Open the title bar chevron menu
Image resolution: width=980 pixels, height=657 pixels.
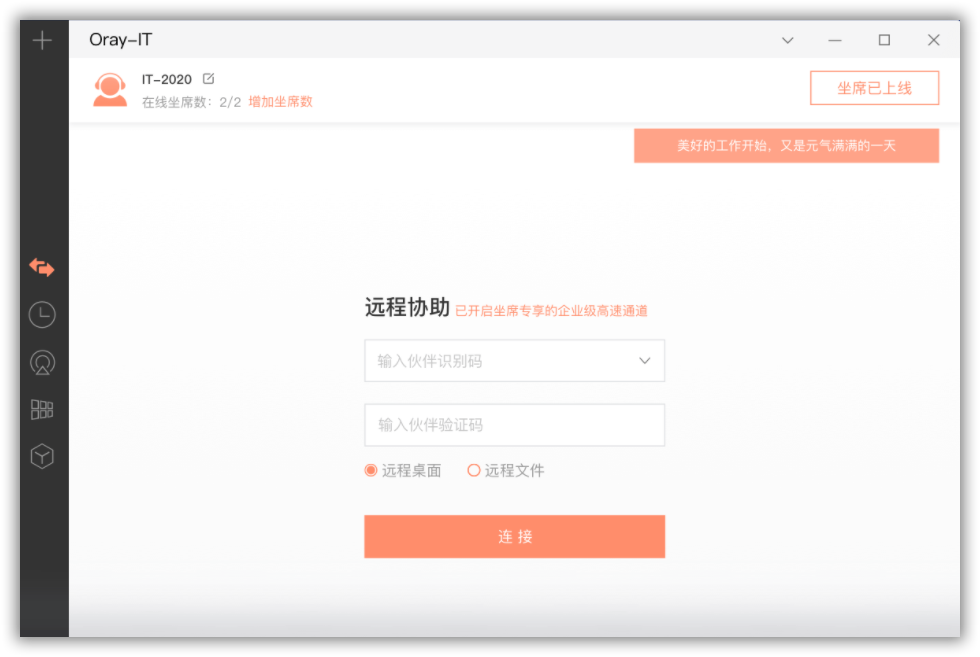788,40
